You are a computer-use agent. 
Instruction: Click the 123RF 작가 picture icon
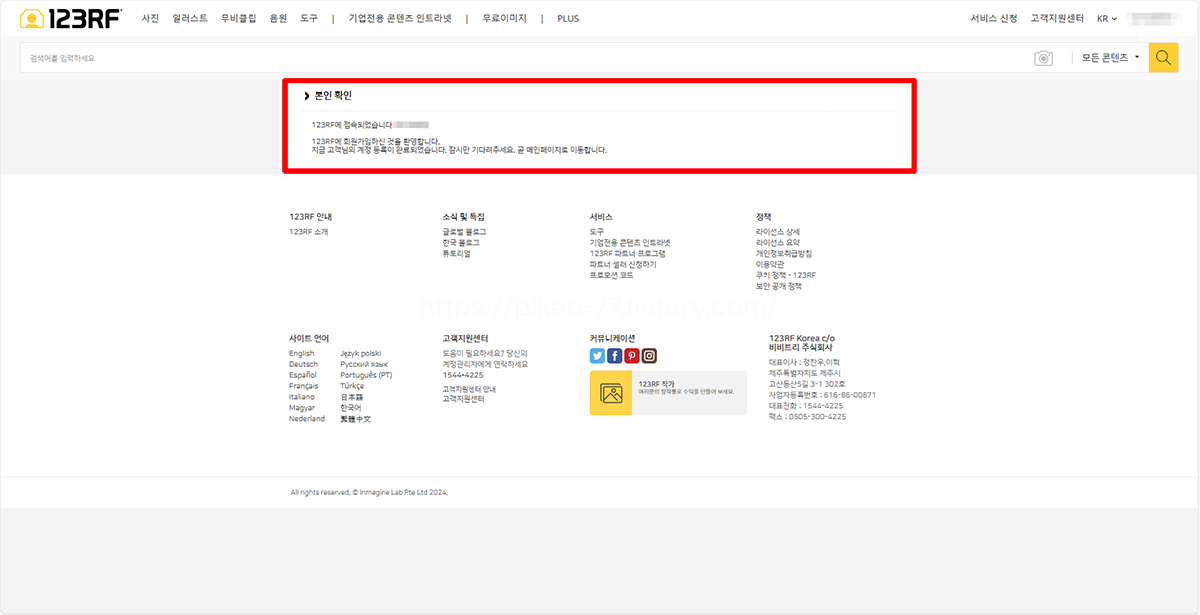point(610,393)
